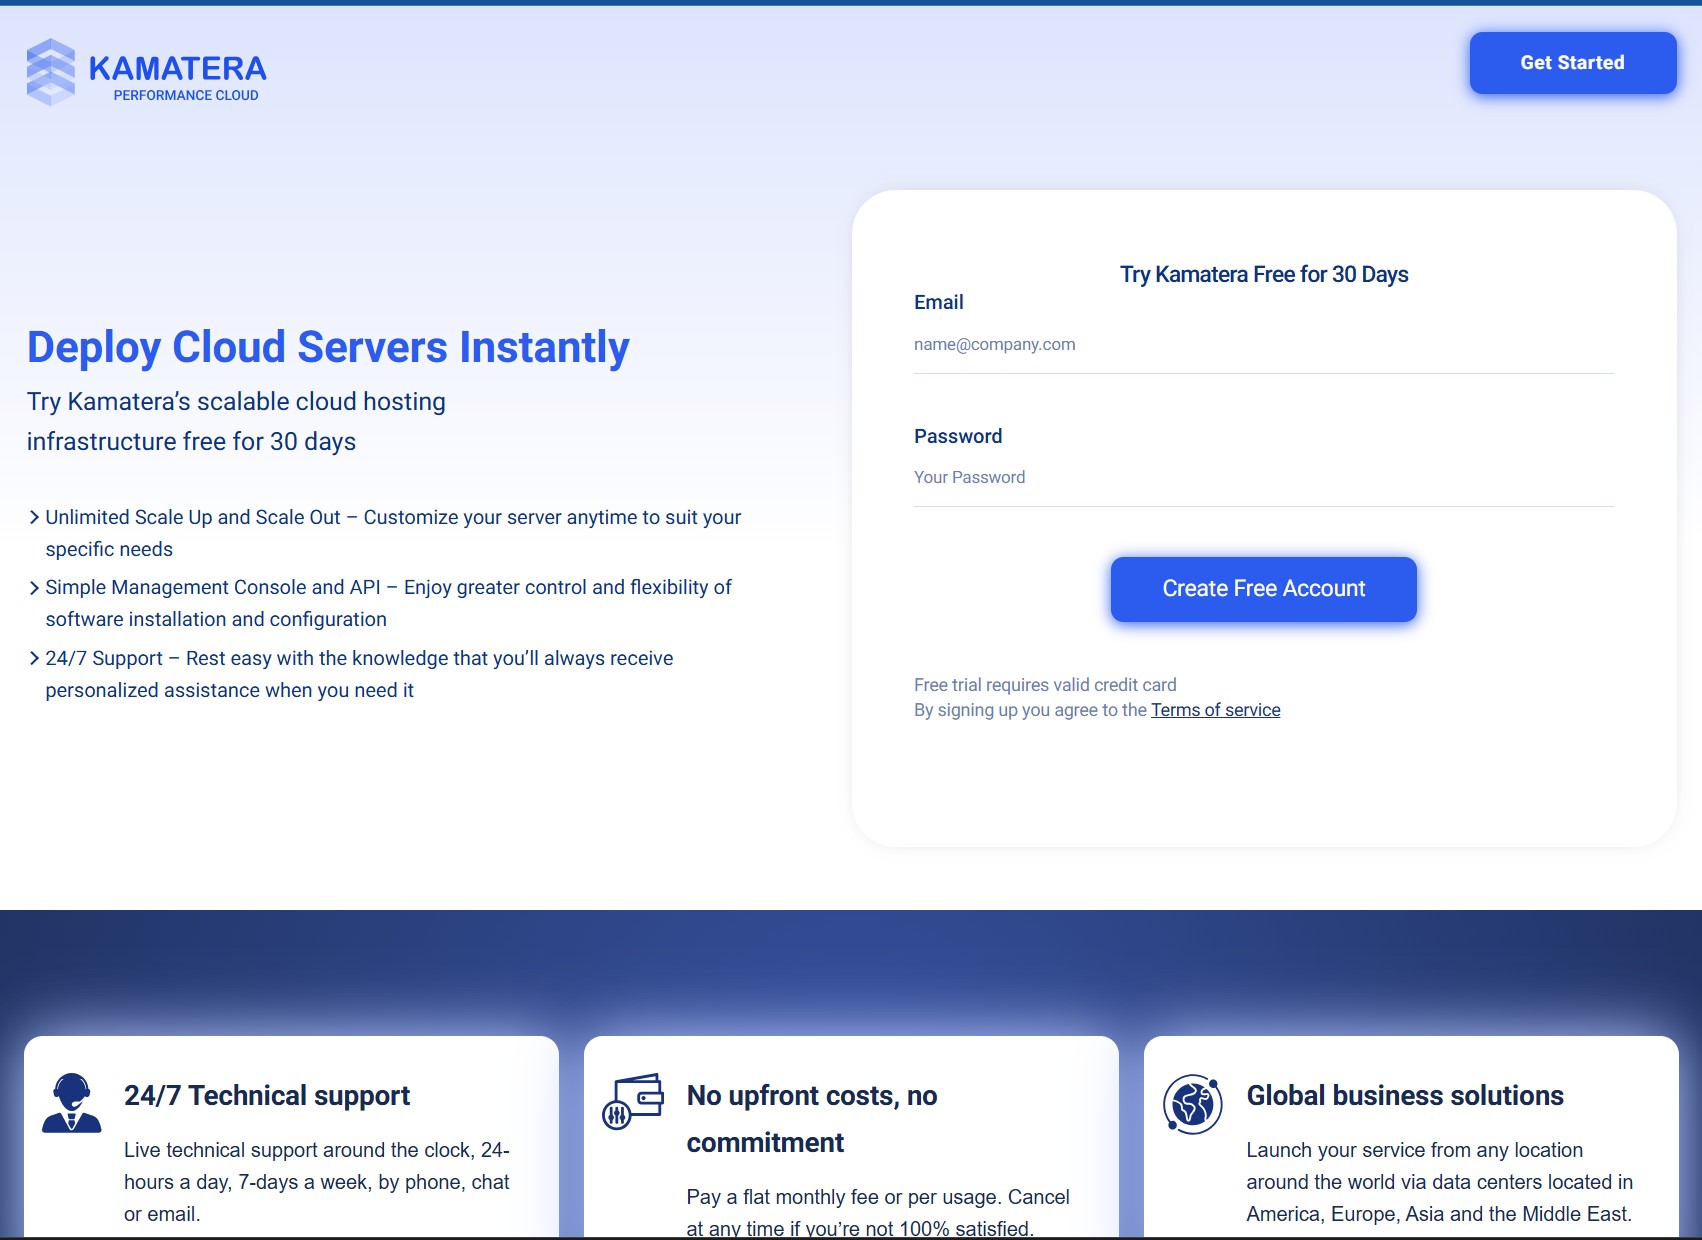Click the Try Kamatera's scalable cloud hosting subtitle
This screenshot has width=1702, height=1240.
(x=236, y=421)
